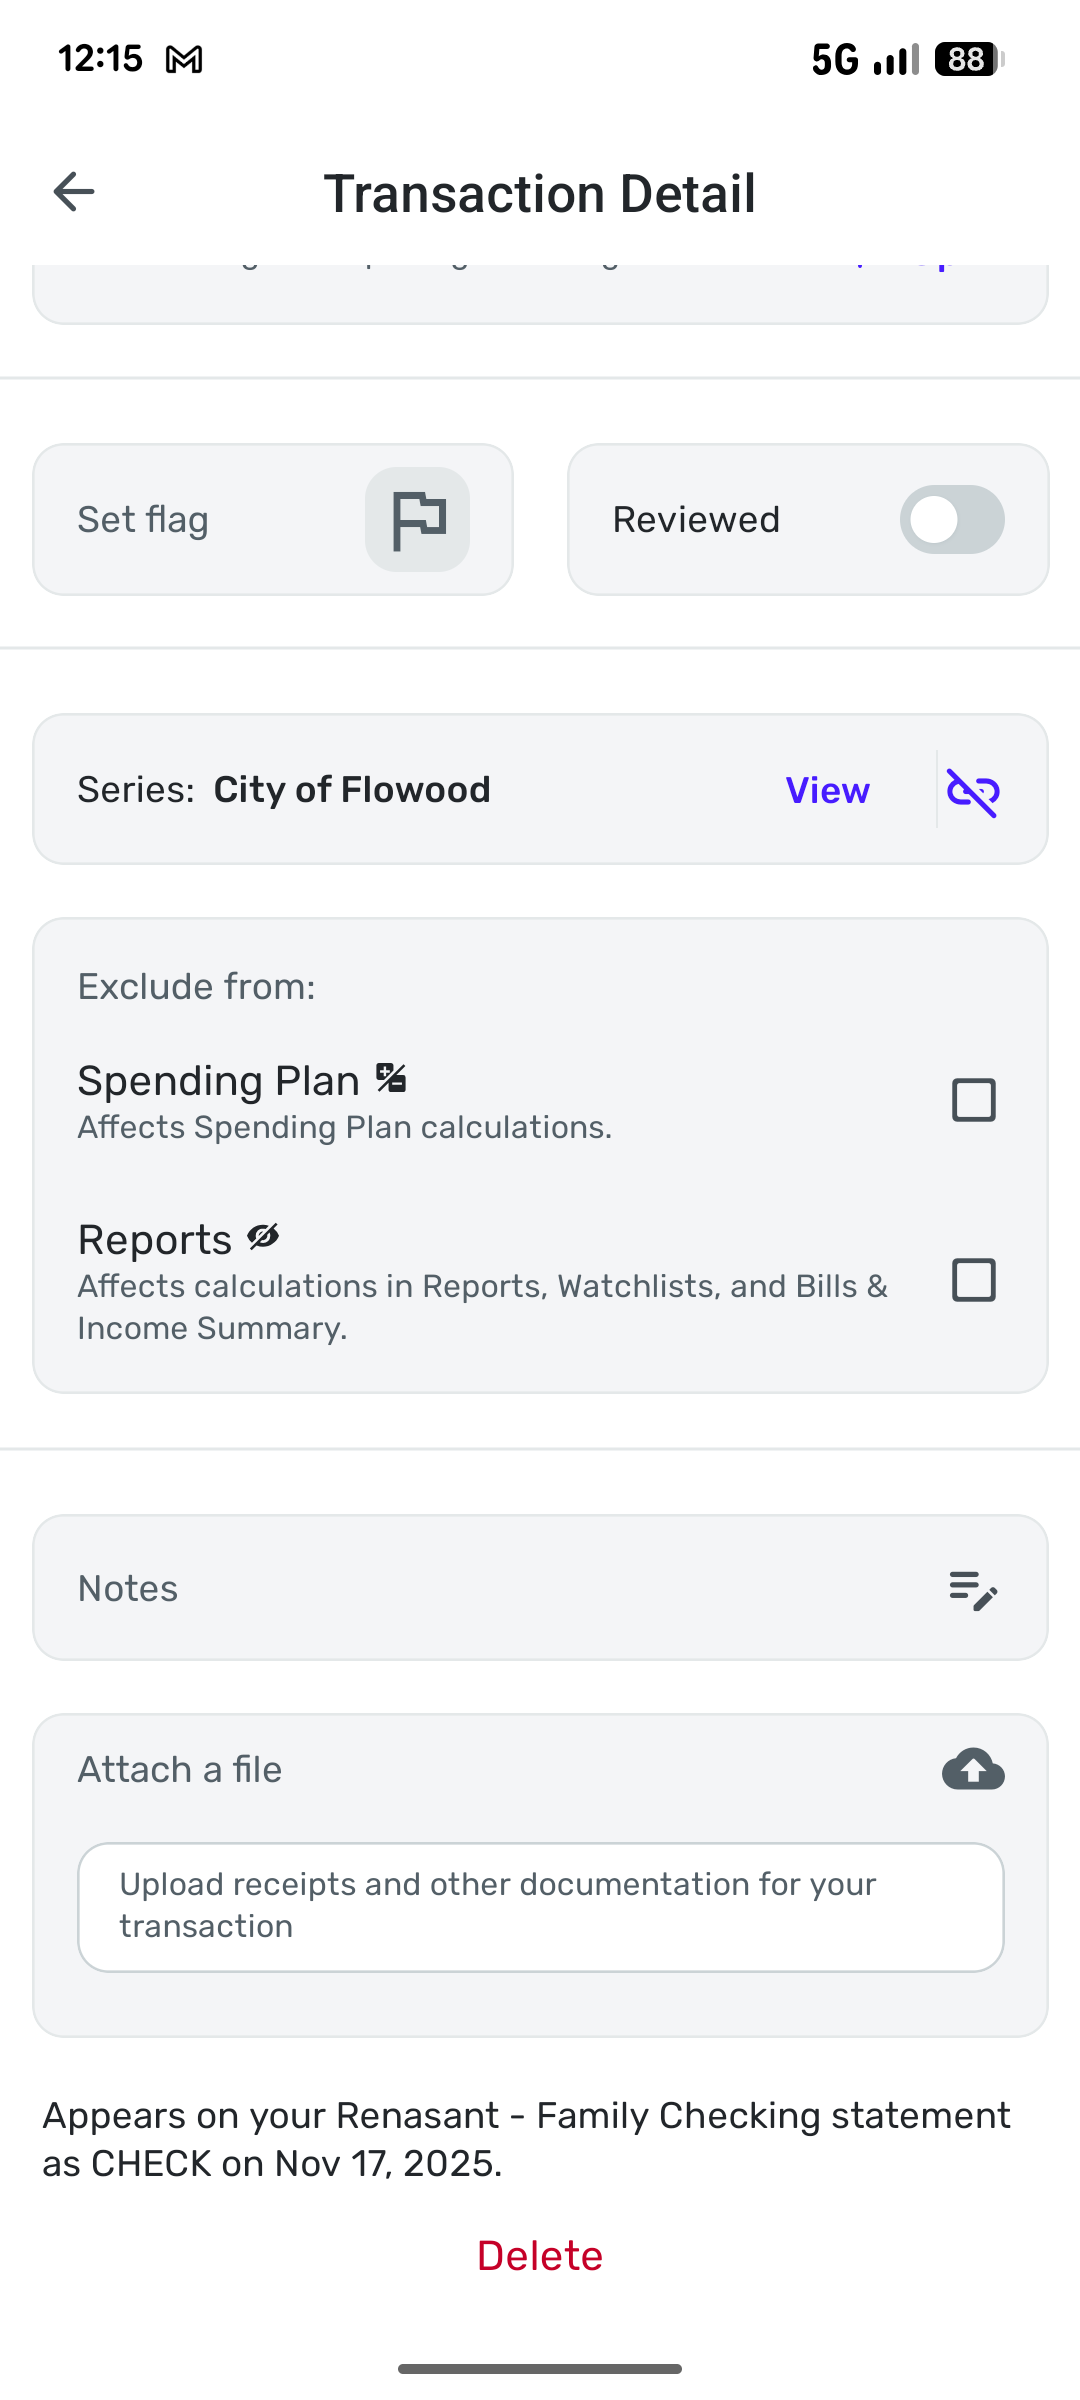This screenshot has height=2400, width=1080.
Task: Tap the Transaction Detail title
Action: [540, 193]
